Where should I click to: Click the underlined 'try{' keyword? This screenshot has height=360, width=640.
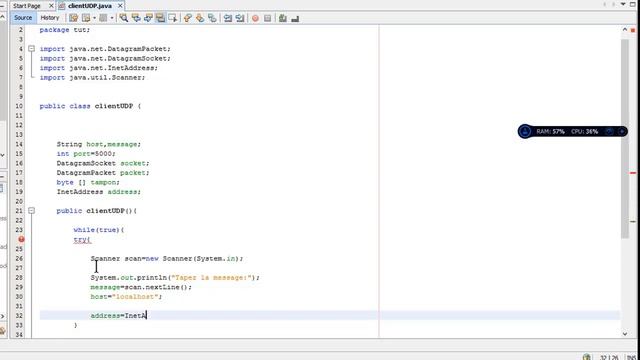pos(82,240)
